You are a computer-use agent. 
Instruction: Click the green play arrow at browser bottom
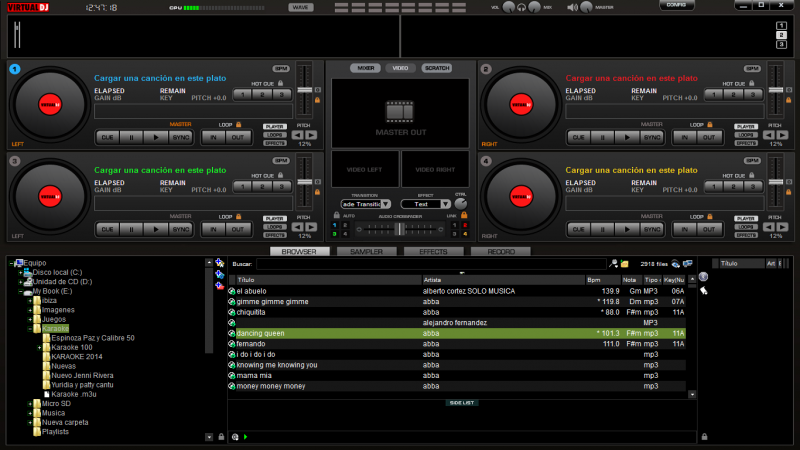point(245,437)
